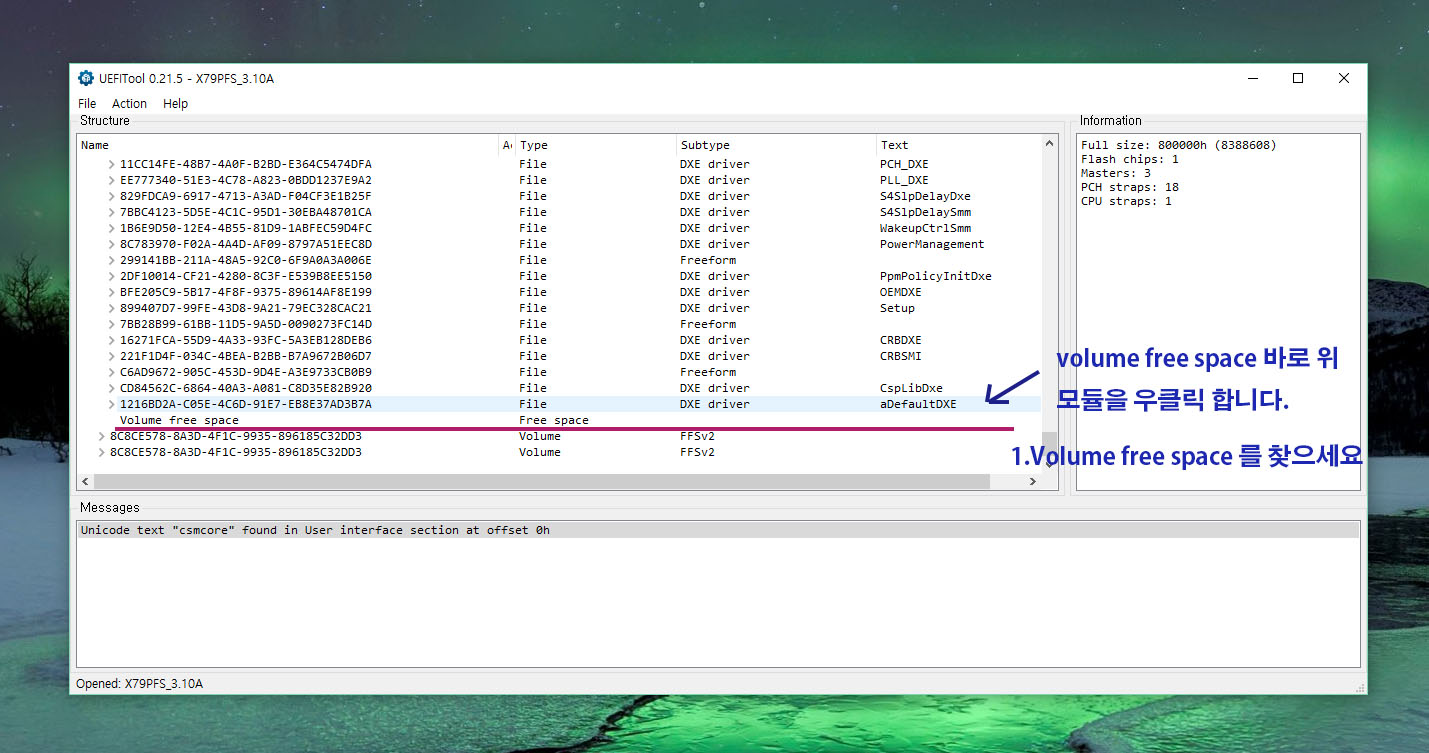Select Freeform GUID 299141BB-211A-48A5-92C0-6F9A0A3A006E
Image resolution: width=1429 pixels, height=753 pixels.
246,260
